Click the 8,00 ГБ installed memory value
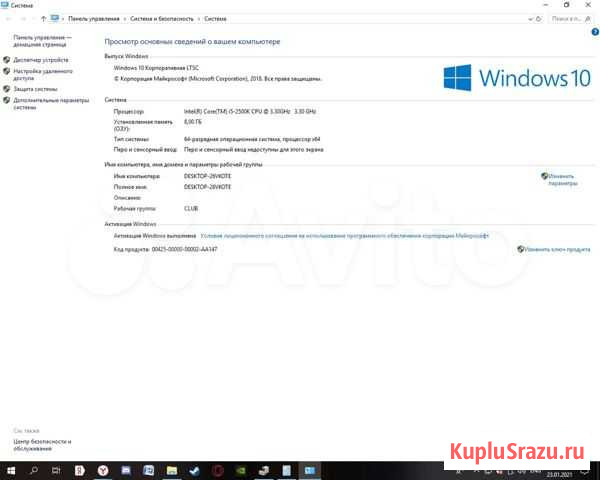600x480 pixels. [192, 122]
